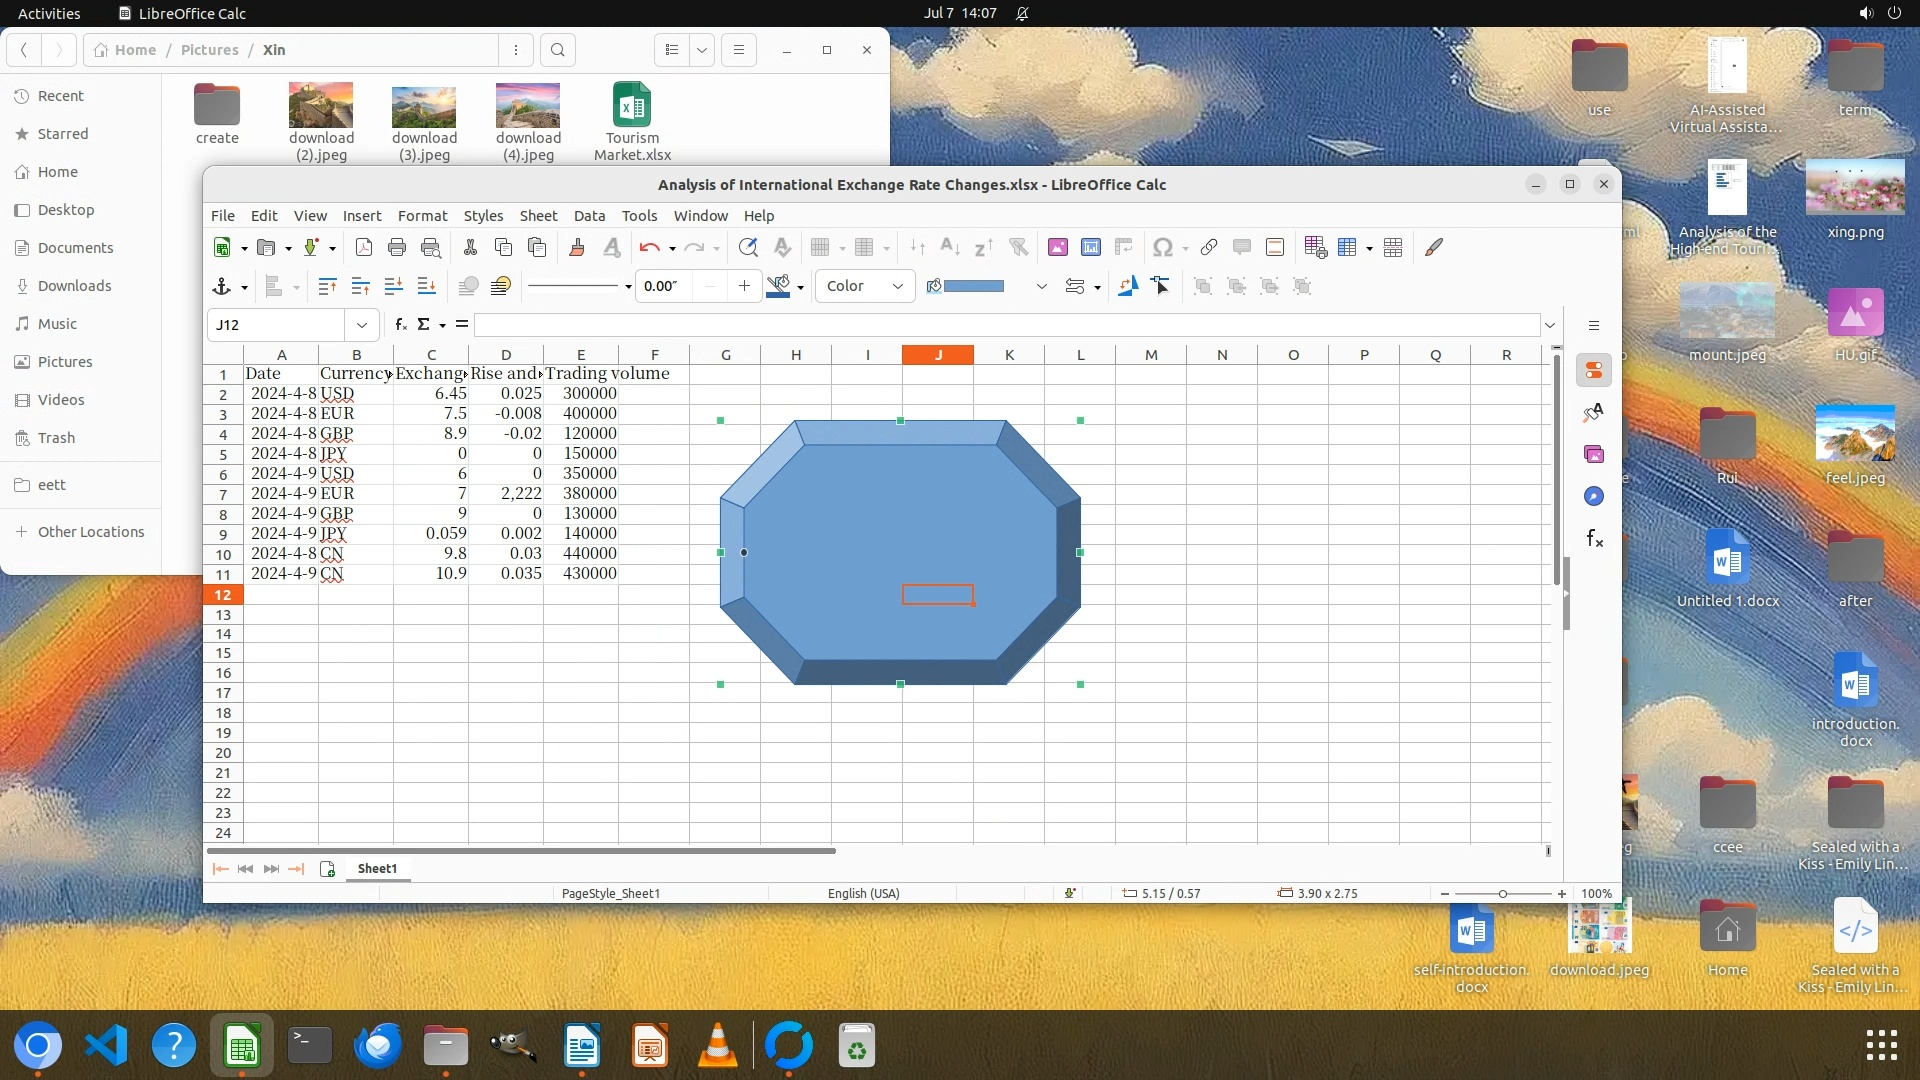Open the Navigator in the sidebar

click(1594, 496)
